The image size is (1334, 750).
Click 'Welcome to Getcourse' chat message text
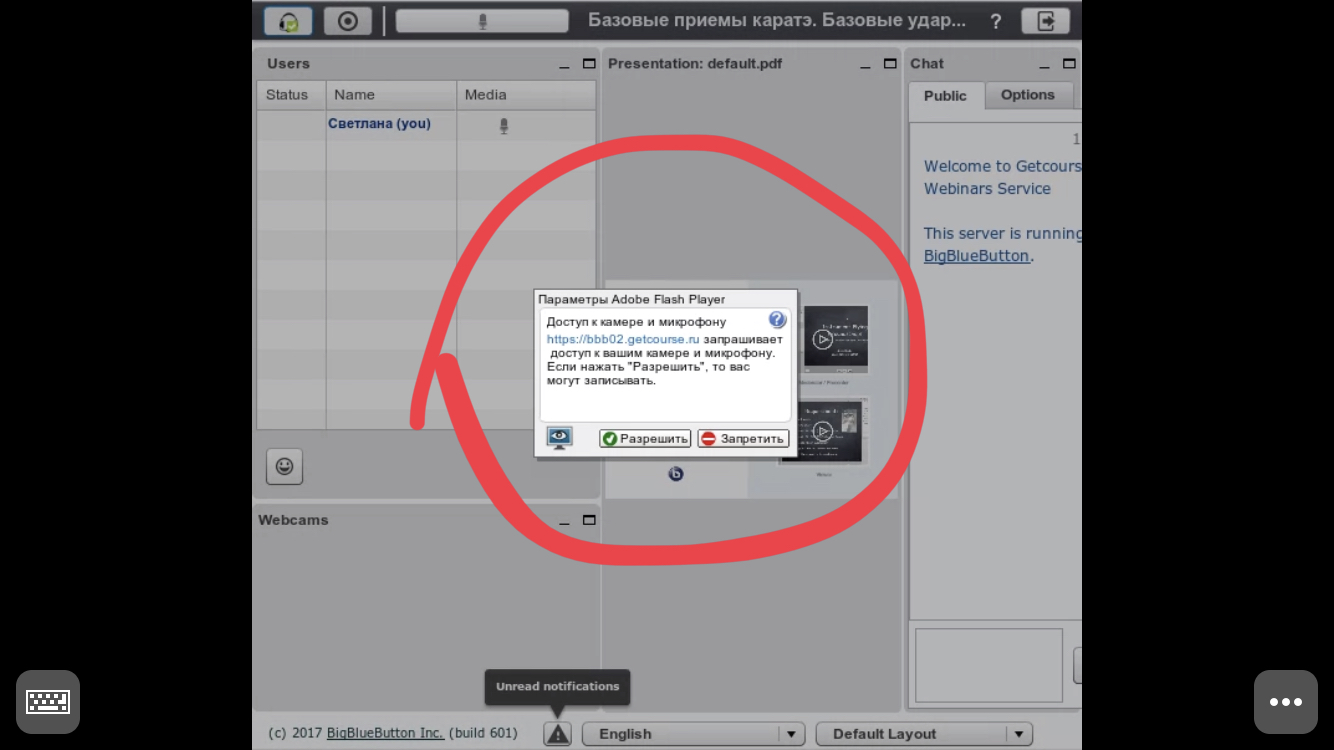coord(1002,166)
